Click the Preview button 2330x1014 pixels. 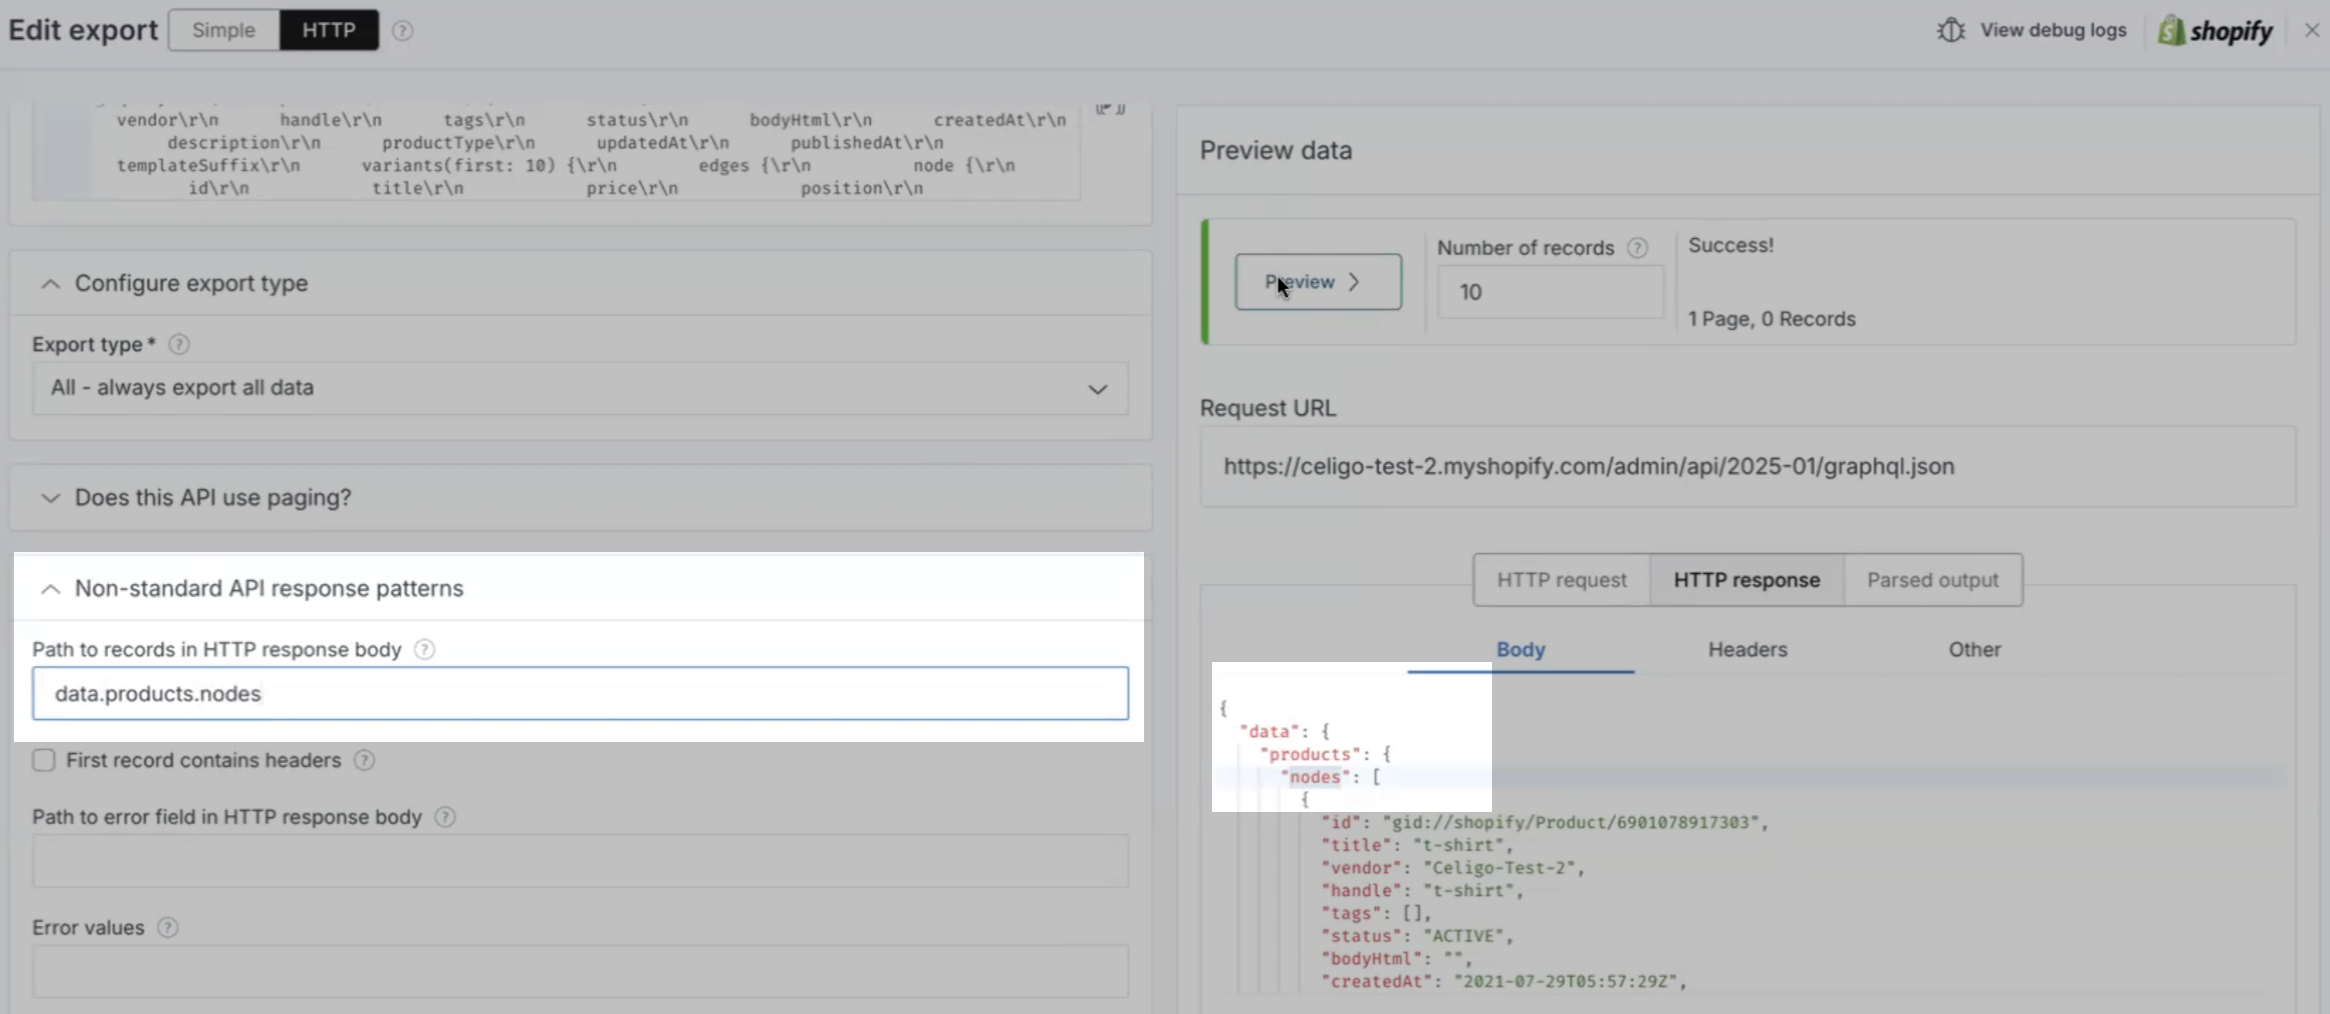pyautogui.click(x=1318, y=282)
